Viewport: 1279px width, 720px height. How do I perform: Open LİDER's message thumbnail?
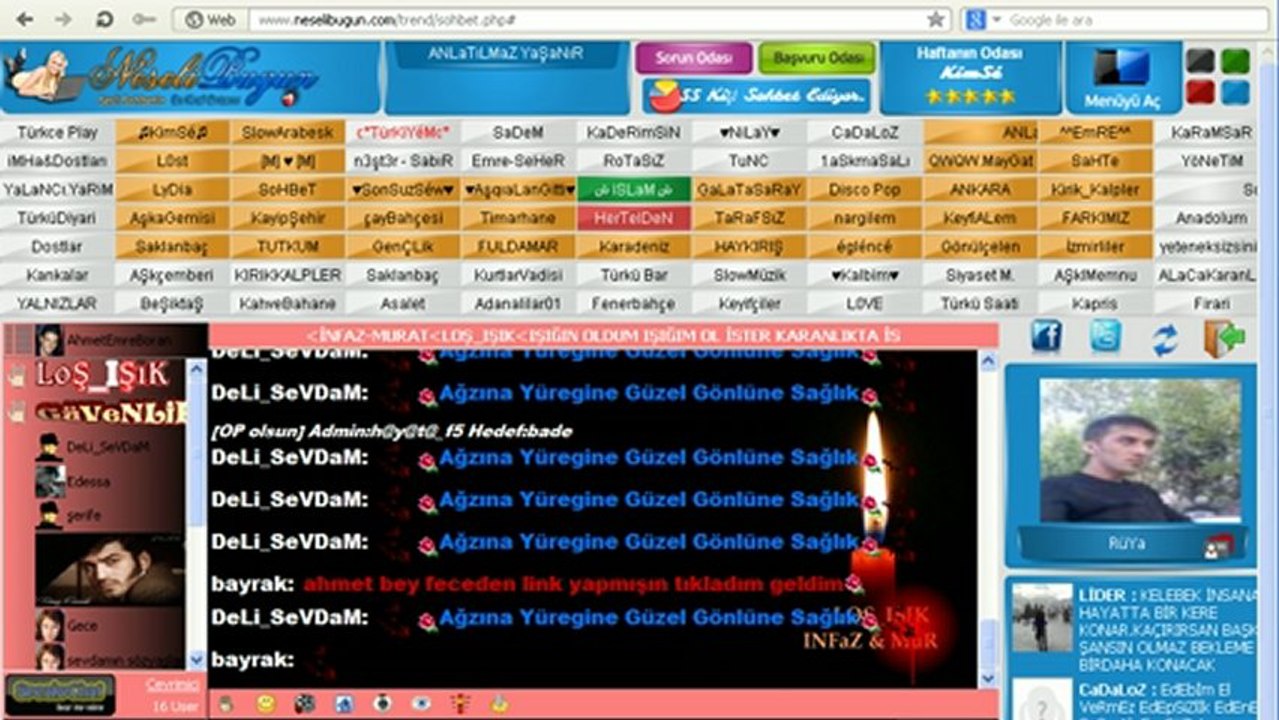1042,618
